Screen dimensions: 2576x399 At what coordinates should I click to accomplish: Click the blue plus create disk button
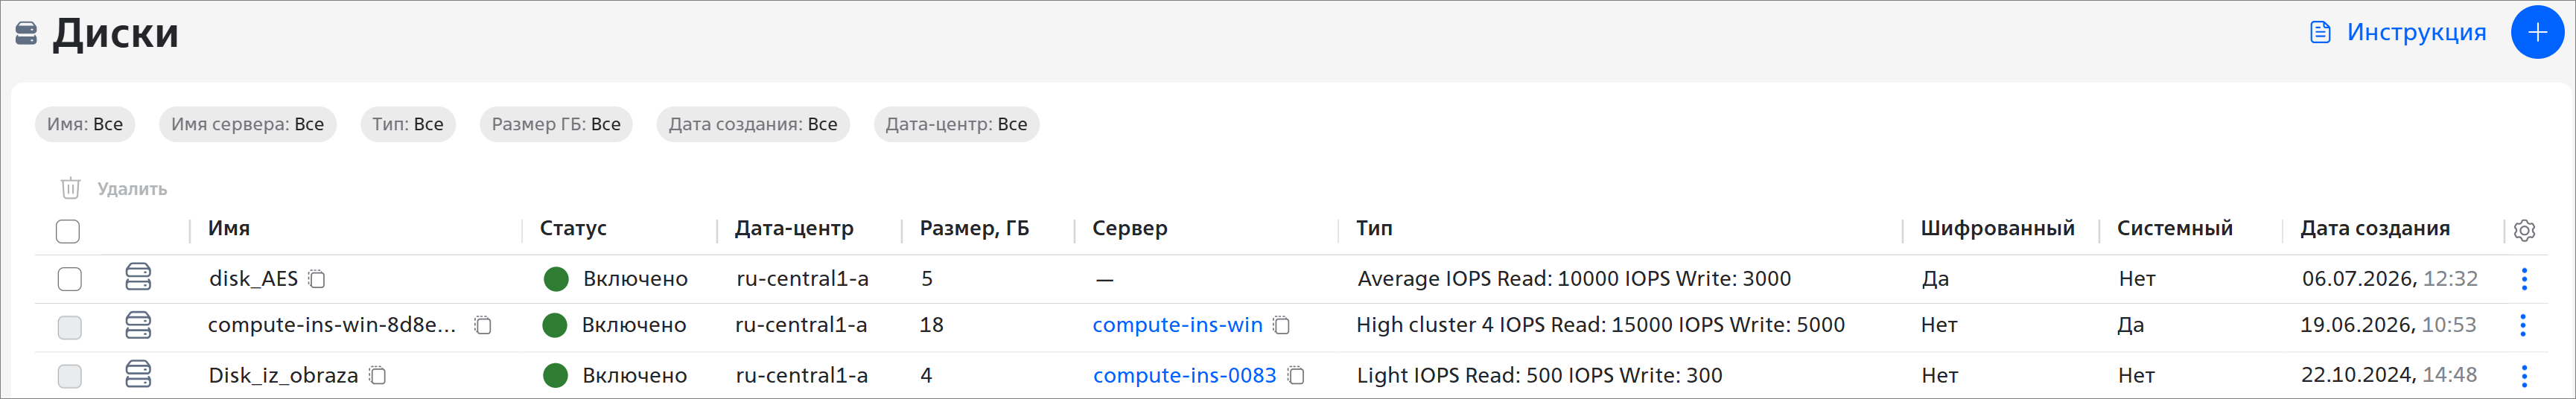tap(2537, 32)
